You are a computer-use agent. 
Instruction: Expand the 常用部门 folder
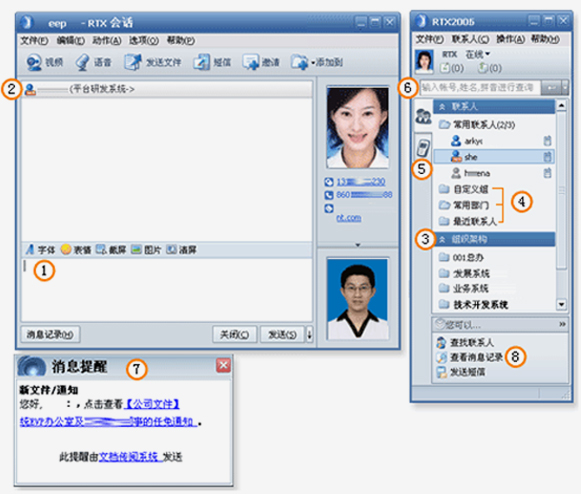pyautogui.click(x=464, y=205)
